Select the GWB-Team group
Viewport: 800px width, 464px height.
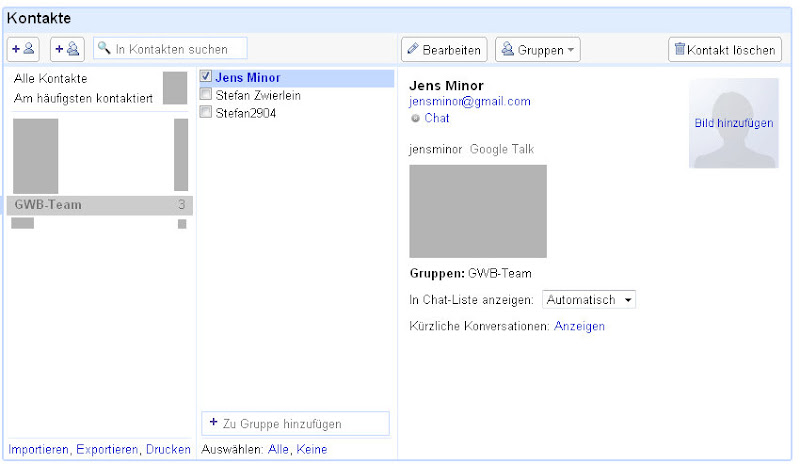(x=99, y=205)
